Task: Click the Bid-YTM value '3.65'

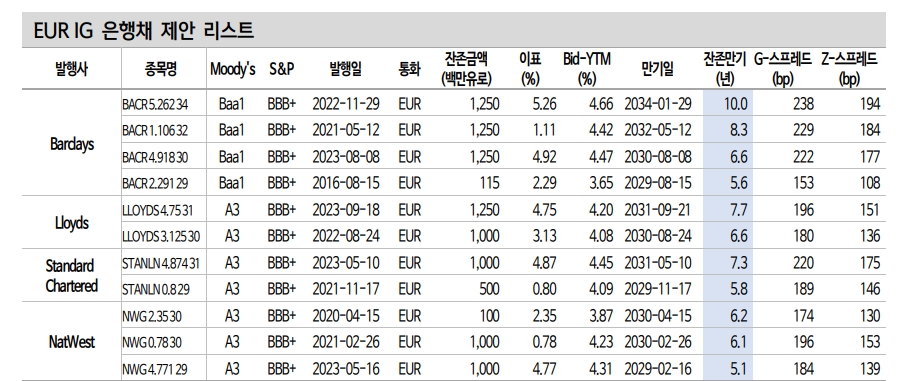Action: (601, 183)
